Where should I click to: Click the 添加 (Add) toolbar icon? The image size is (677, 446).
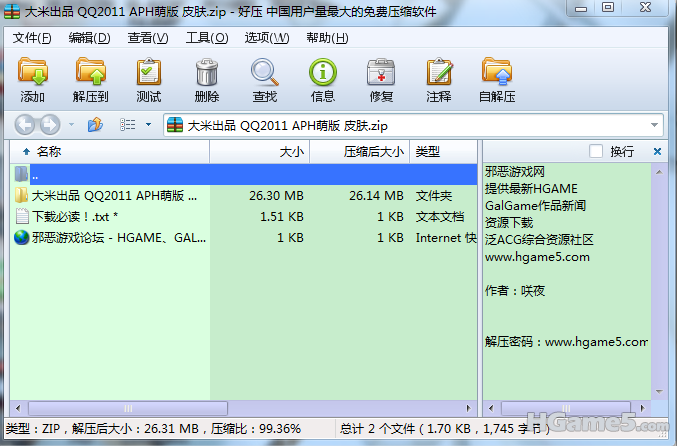coord(33,73)
